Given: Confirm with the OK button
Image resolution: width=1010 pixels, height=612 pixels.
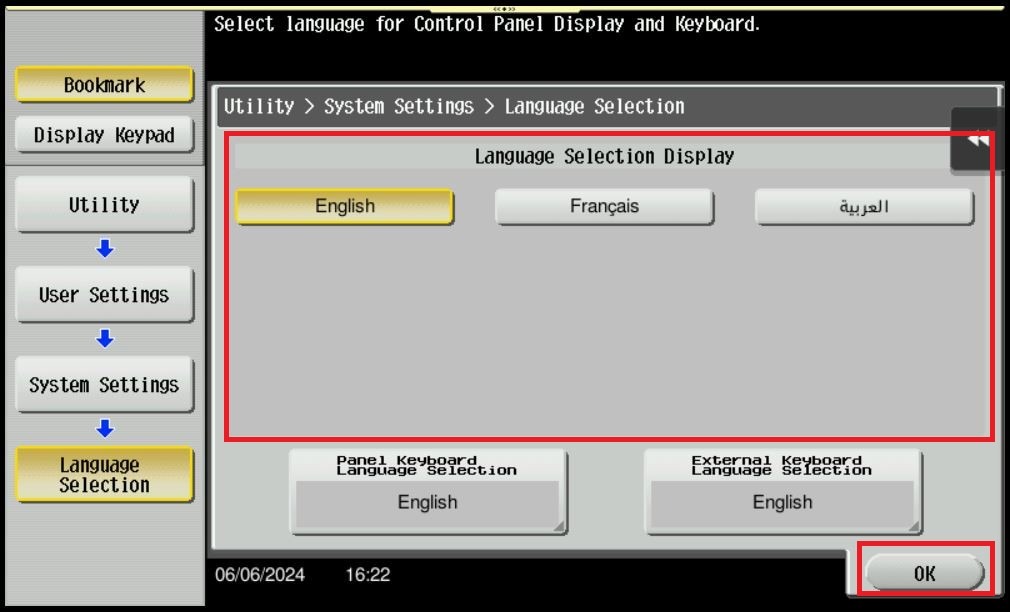Looking at the screenshot, I should pyautogui.click(x=924, y=573).
